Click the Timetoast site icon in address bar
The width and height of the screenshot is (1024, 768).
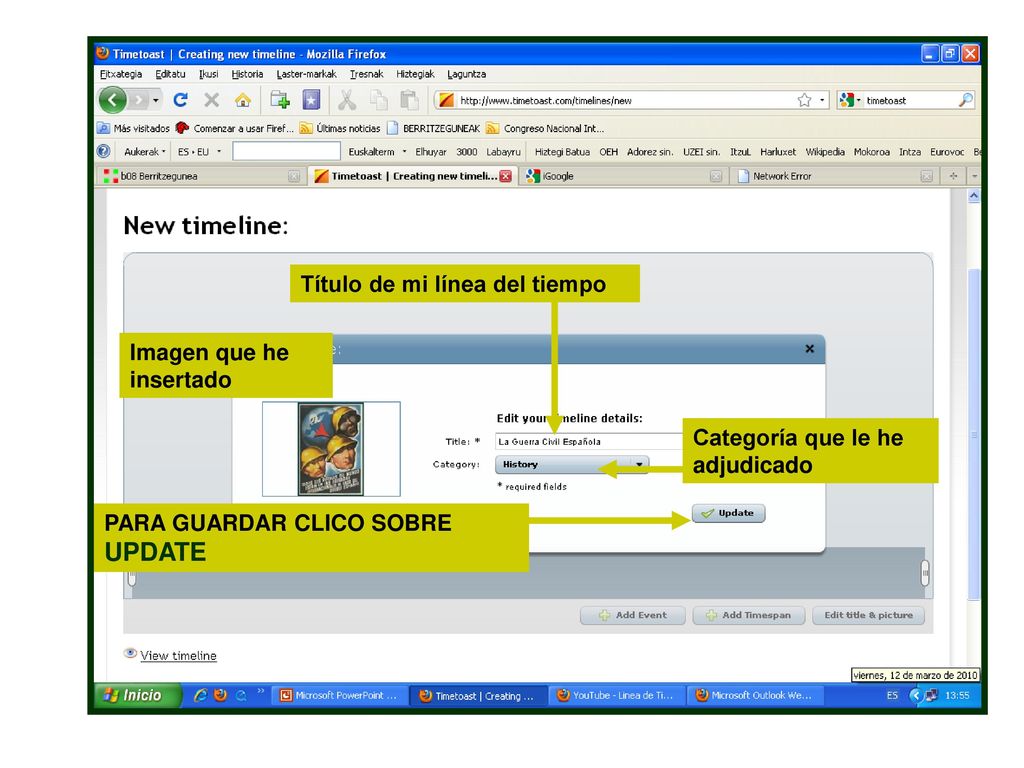tap(447, 100)
